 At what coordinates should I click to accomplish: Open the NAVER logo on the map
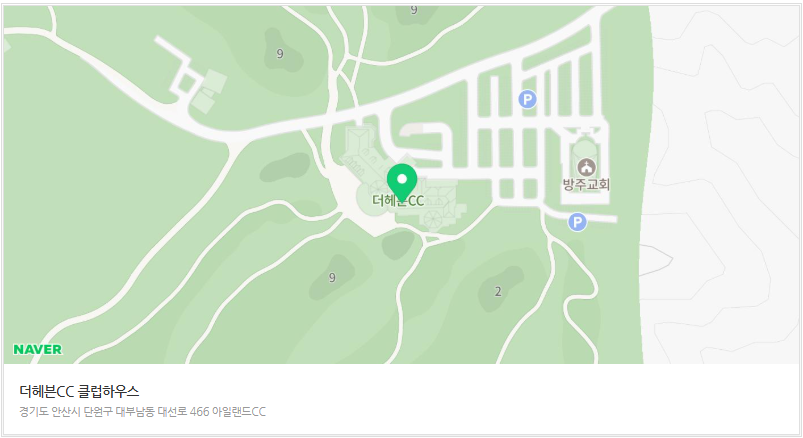(x=37, y=349)
